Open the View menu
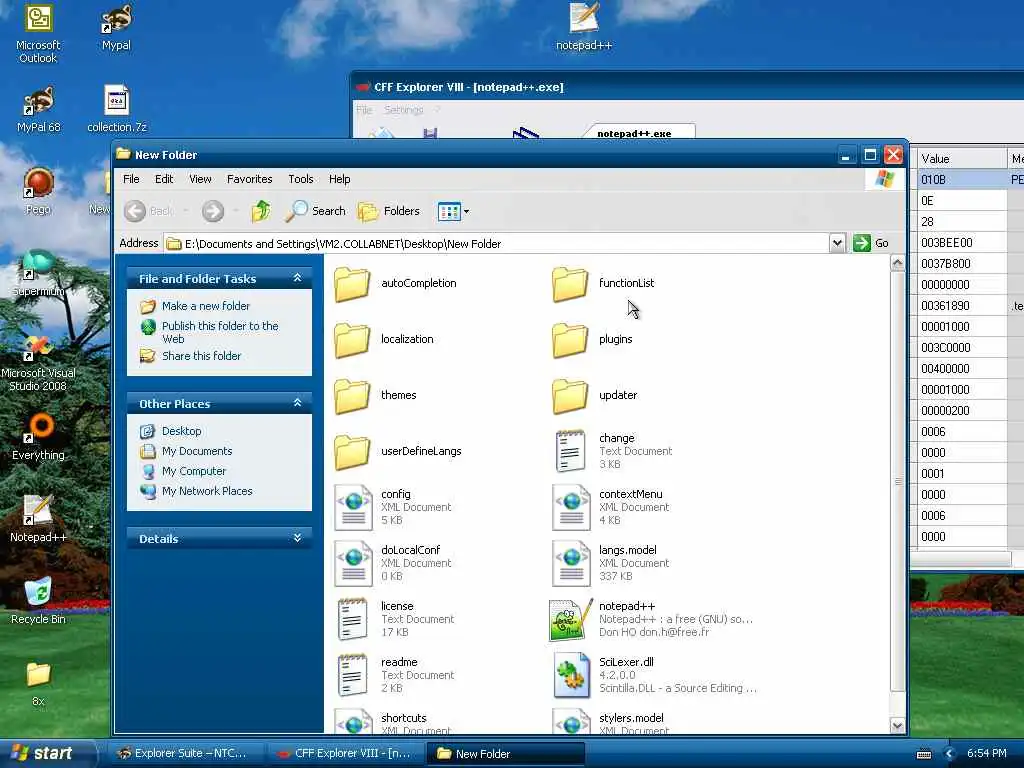Screen dimensions: 1024x768 (200, 179)
